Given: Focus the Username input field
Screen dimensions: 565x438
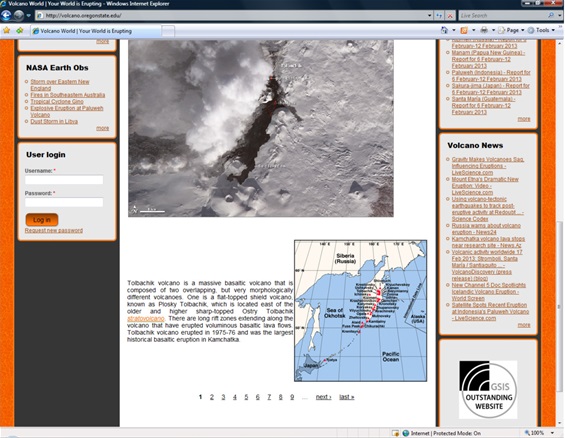Looking at the screenshot, I should coord(64,180).
